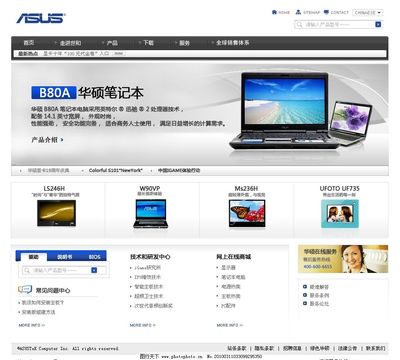Screen dimensions: 400x360
Task: Click the UFOTO UF735 product title
Action: (x=339, y=188)
